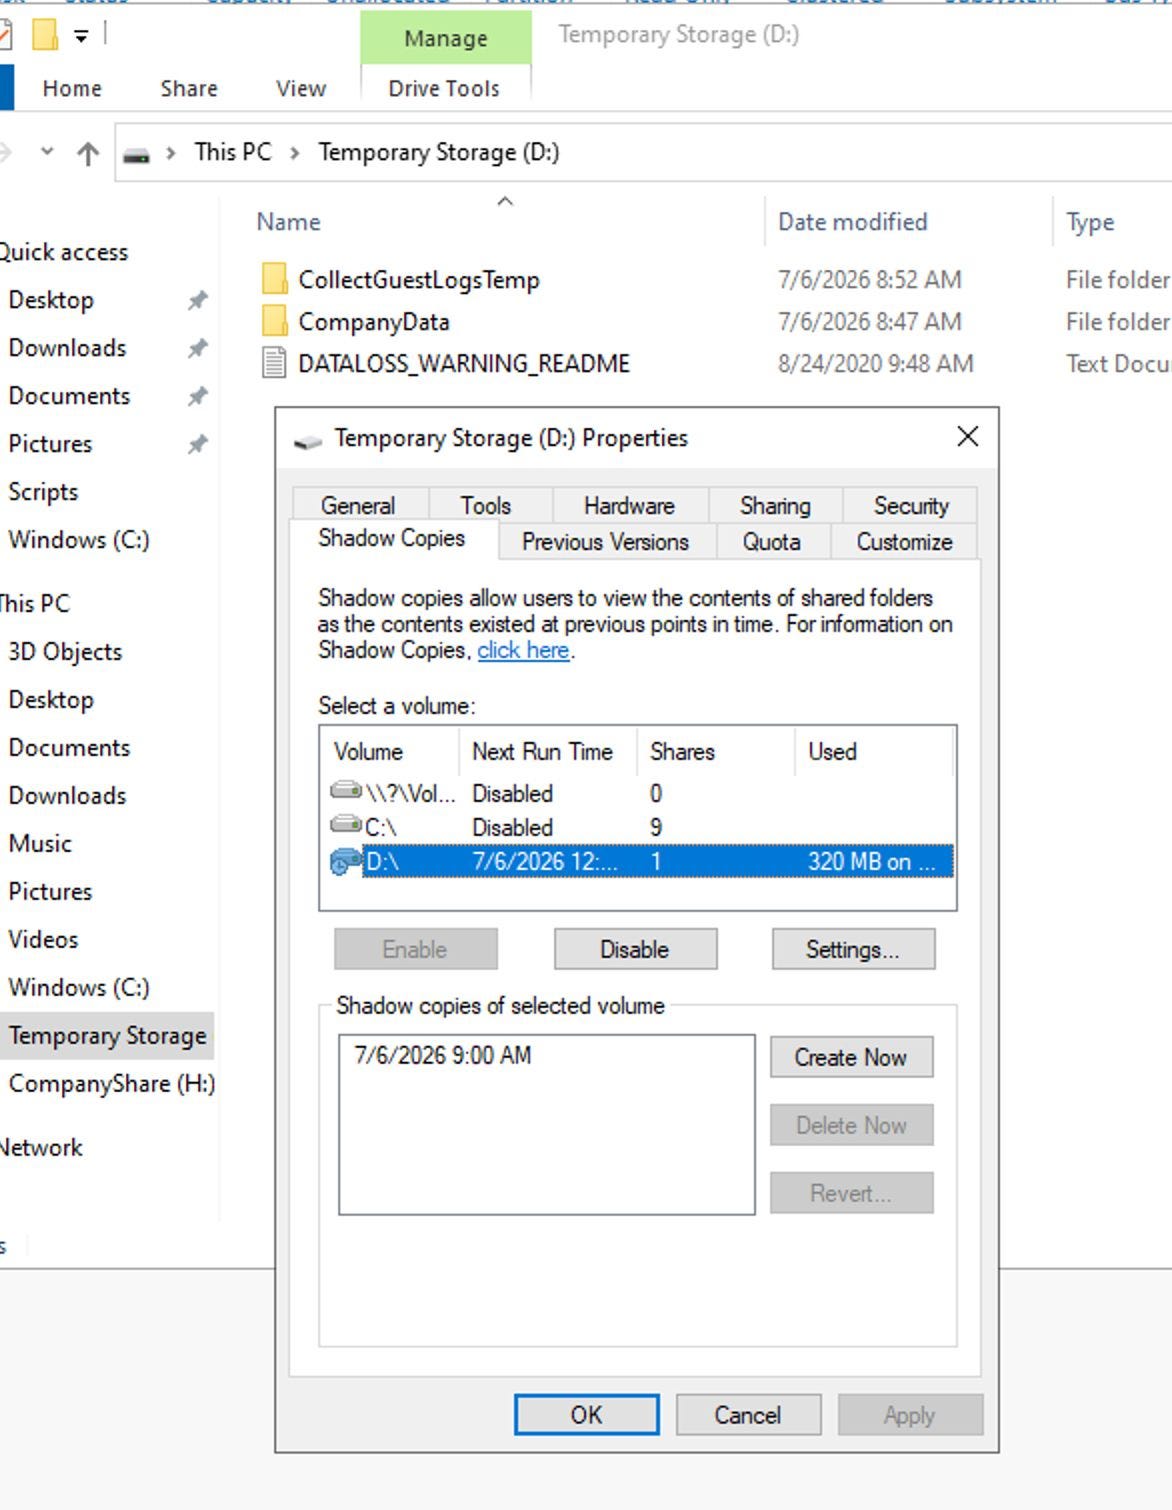Click the Create Now button
This screenshot has height=1510, width=1172.
coord(851,1057)
